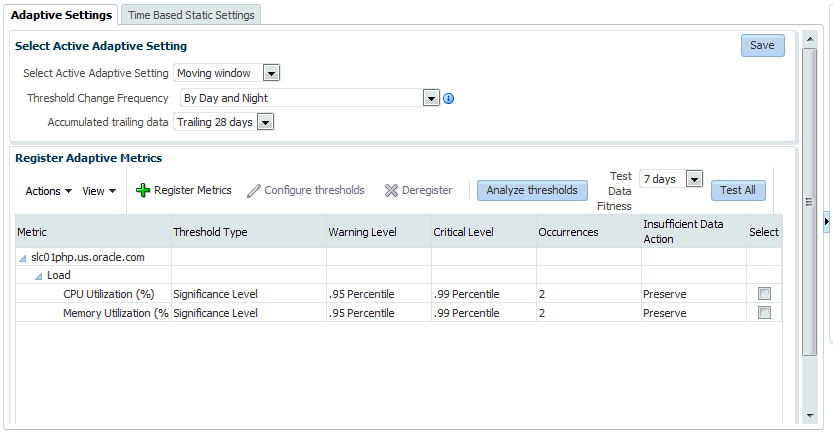
Task: Collapse the slc01php.us.oracle.com tree node
Action: pos(22,258)
